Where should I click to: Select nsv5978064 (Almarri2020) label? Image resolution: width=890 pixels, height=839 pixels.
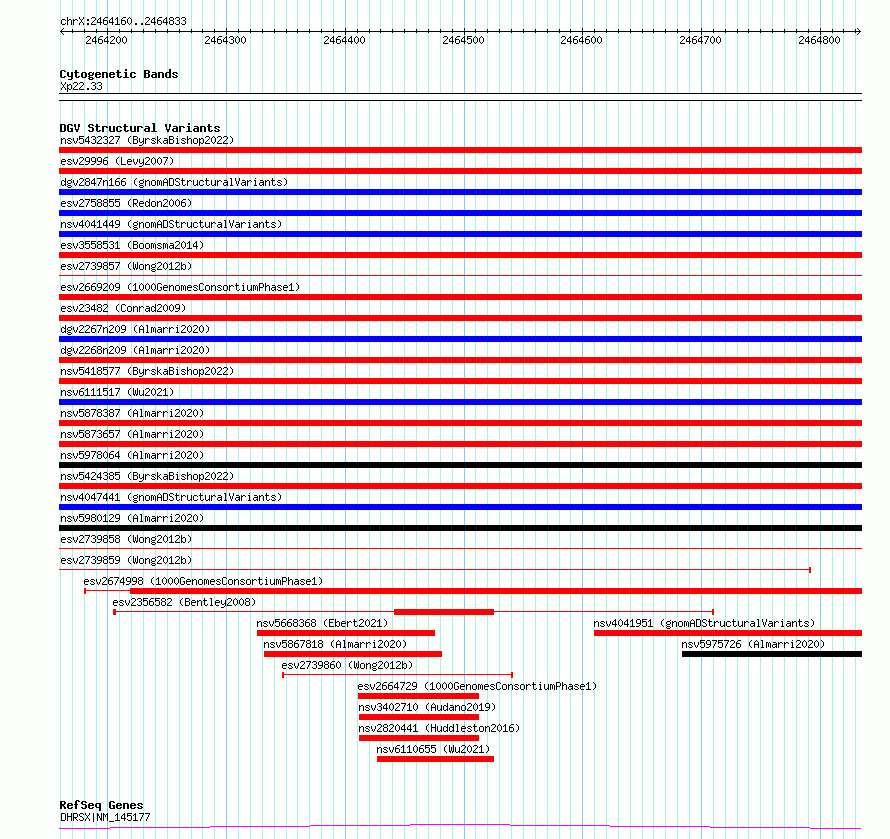pyautogui.click(x=132, y=455)
